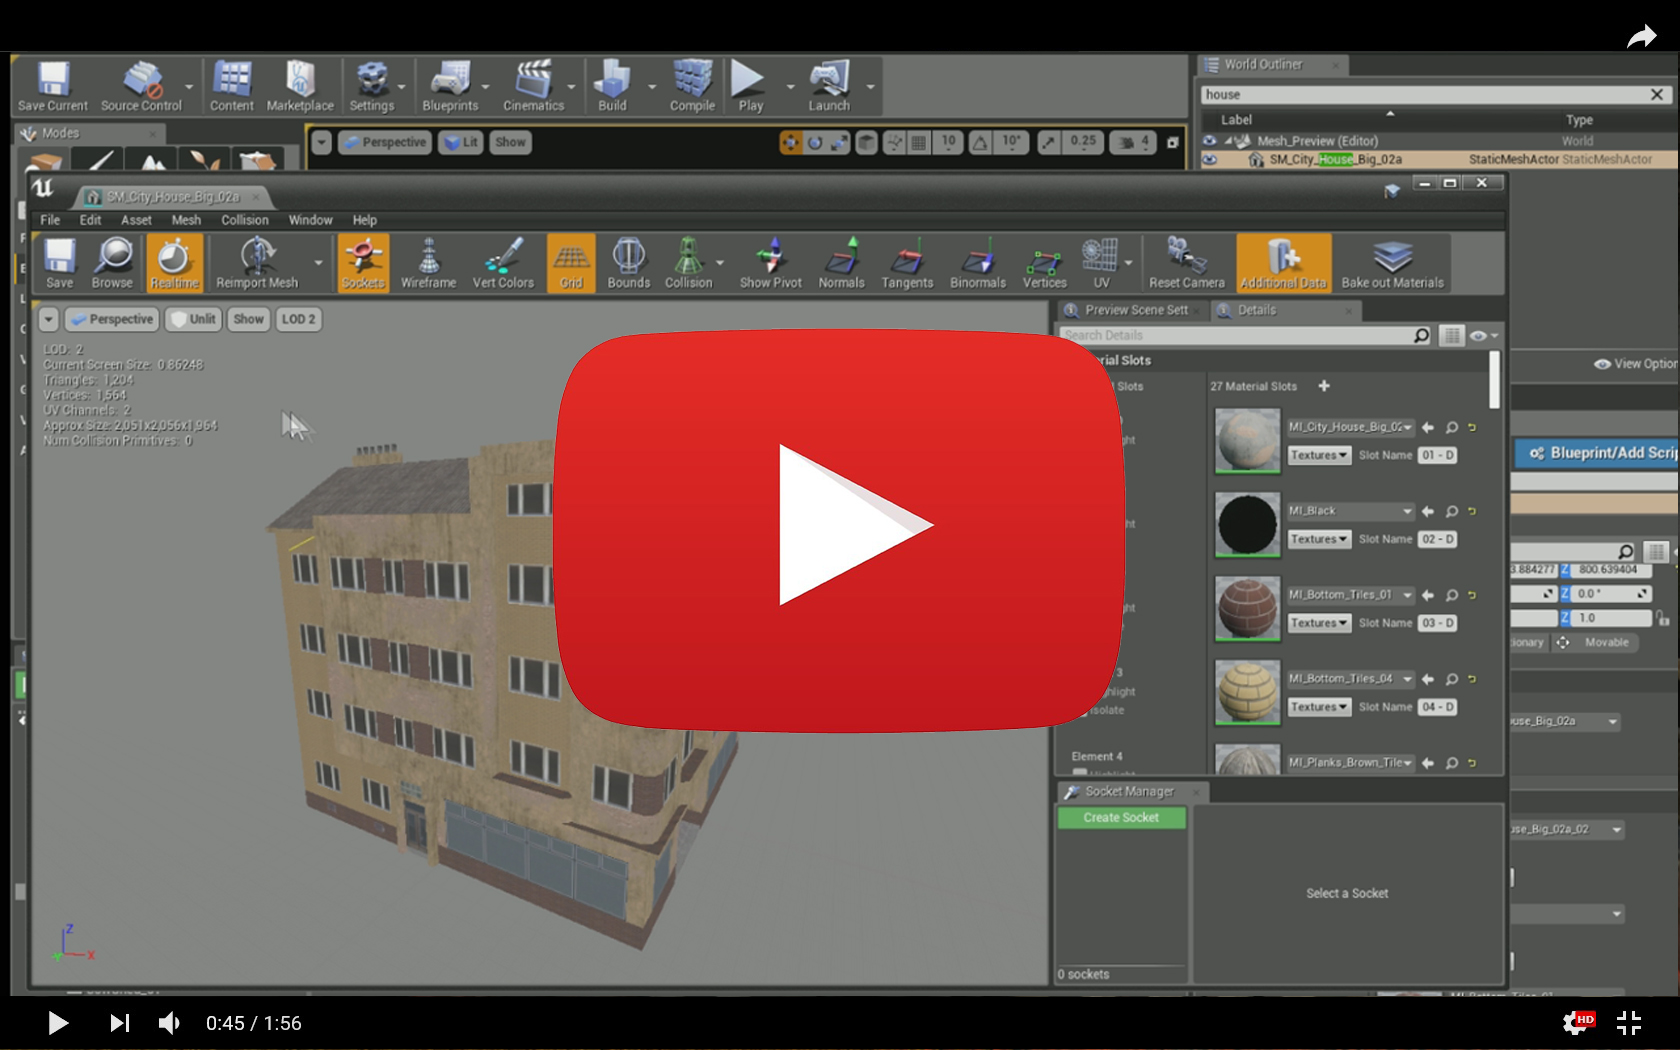The width and height of the screenshot is (1680, 1050).
Task: Click the Reimport Mesh icon
Action: pyautogui.click(x=257, y=263)
